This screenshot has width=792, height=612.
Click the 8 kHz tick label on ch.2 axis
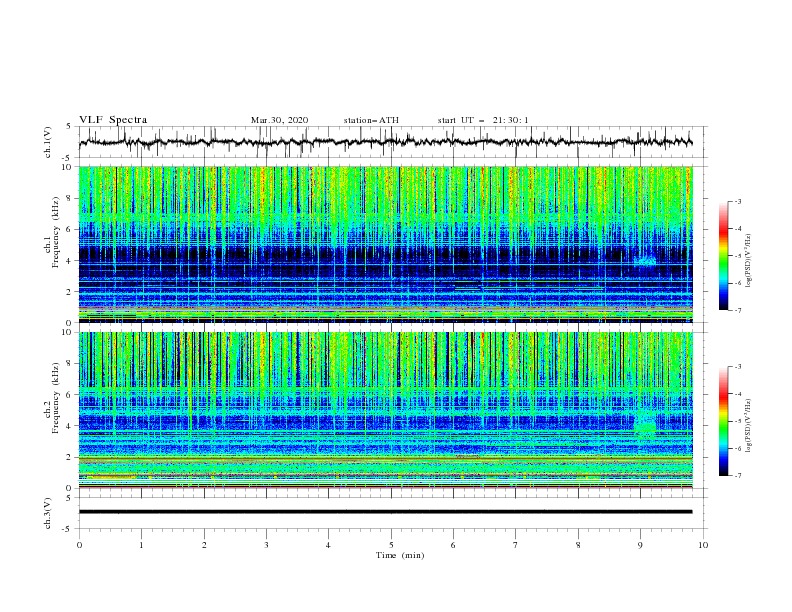click(x=69, y=364)
